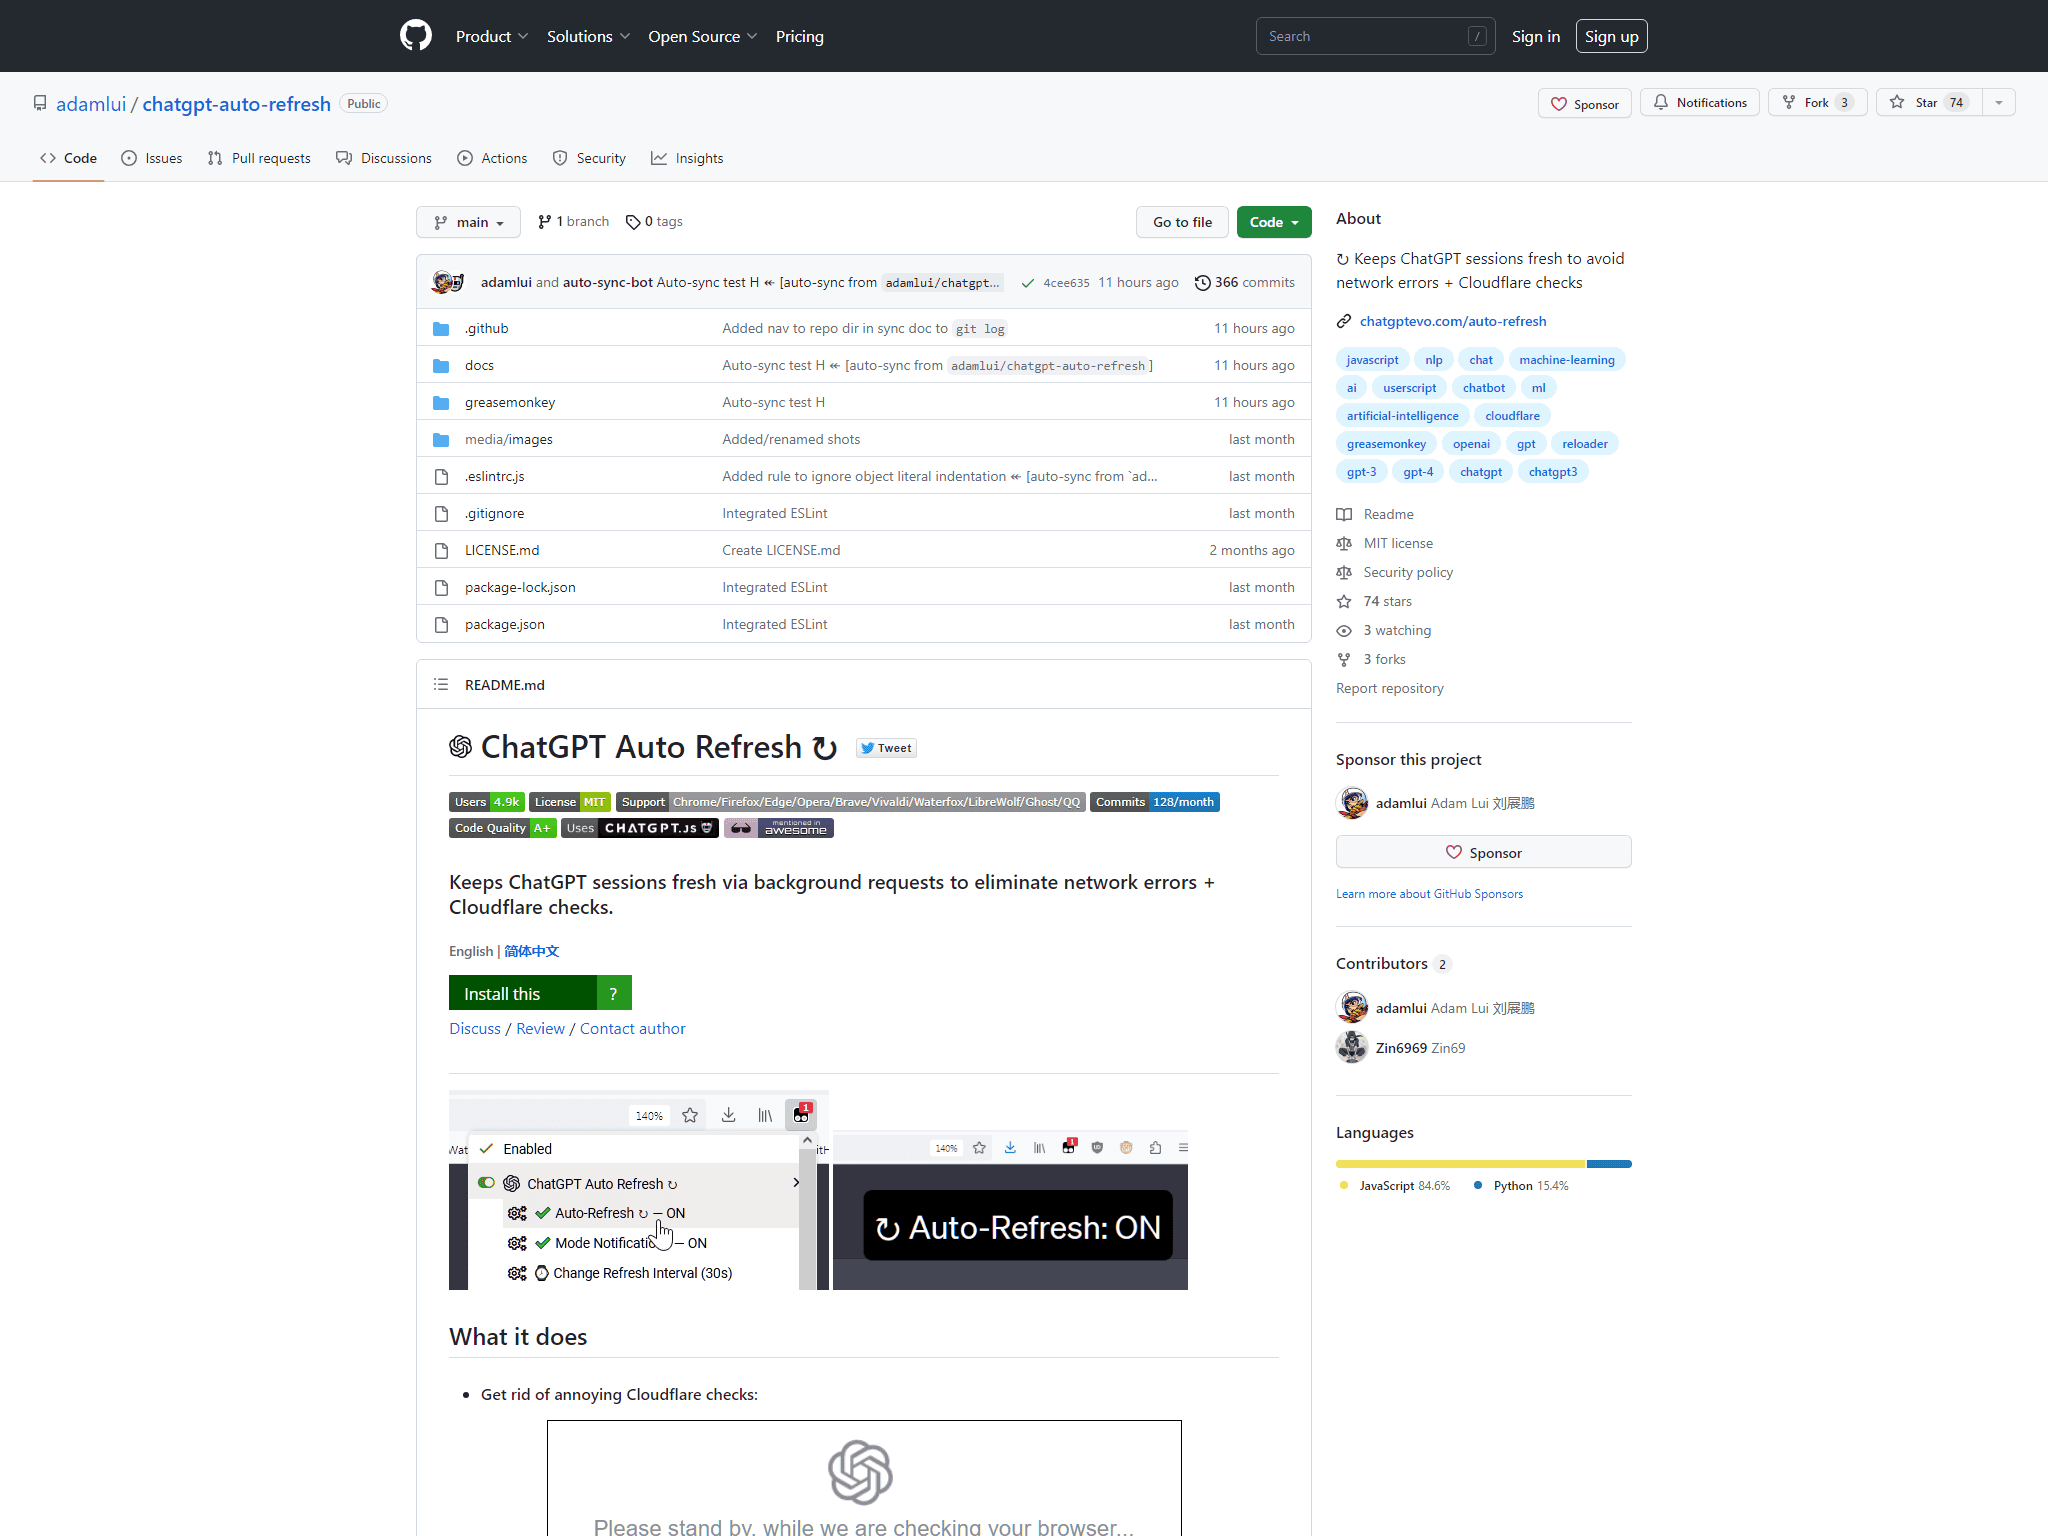Screen dimensions: 2048x1536
Task: Switch to the Actions tab
Action: (492, 158)
